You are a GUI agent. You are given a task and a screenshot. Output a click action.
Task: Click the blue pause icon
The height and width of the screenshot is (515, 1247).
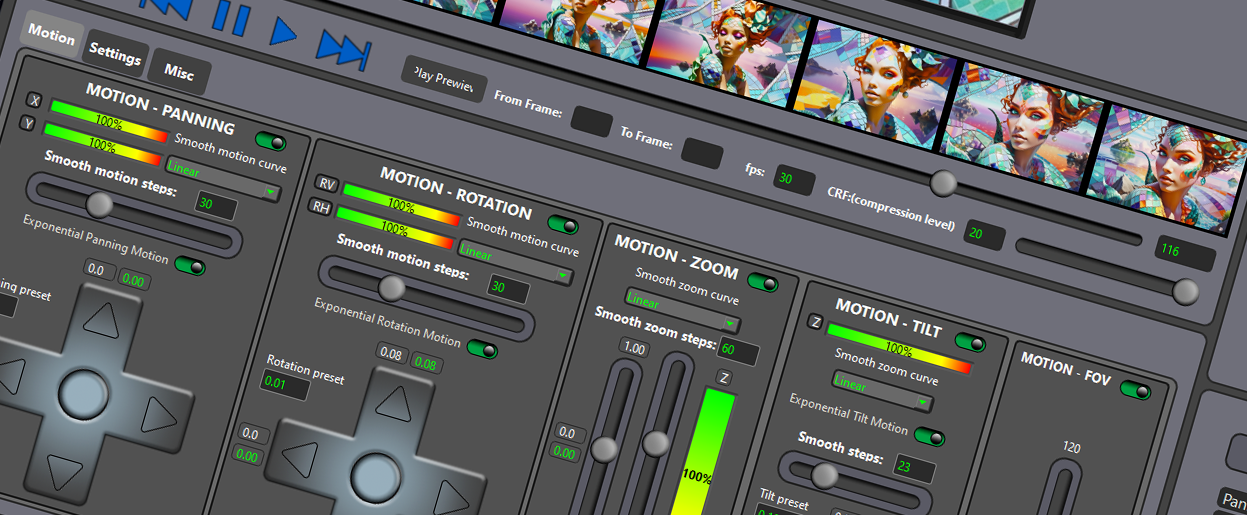231,17
